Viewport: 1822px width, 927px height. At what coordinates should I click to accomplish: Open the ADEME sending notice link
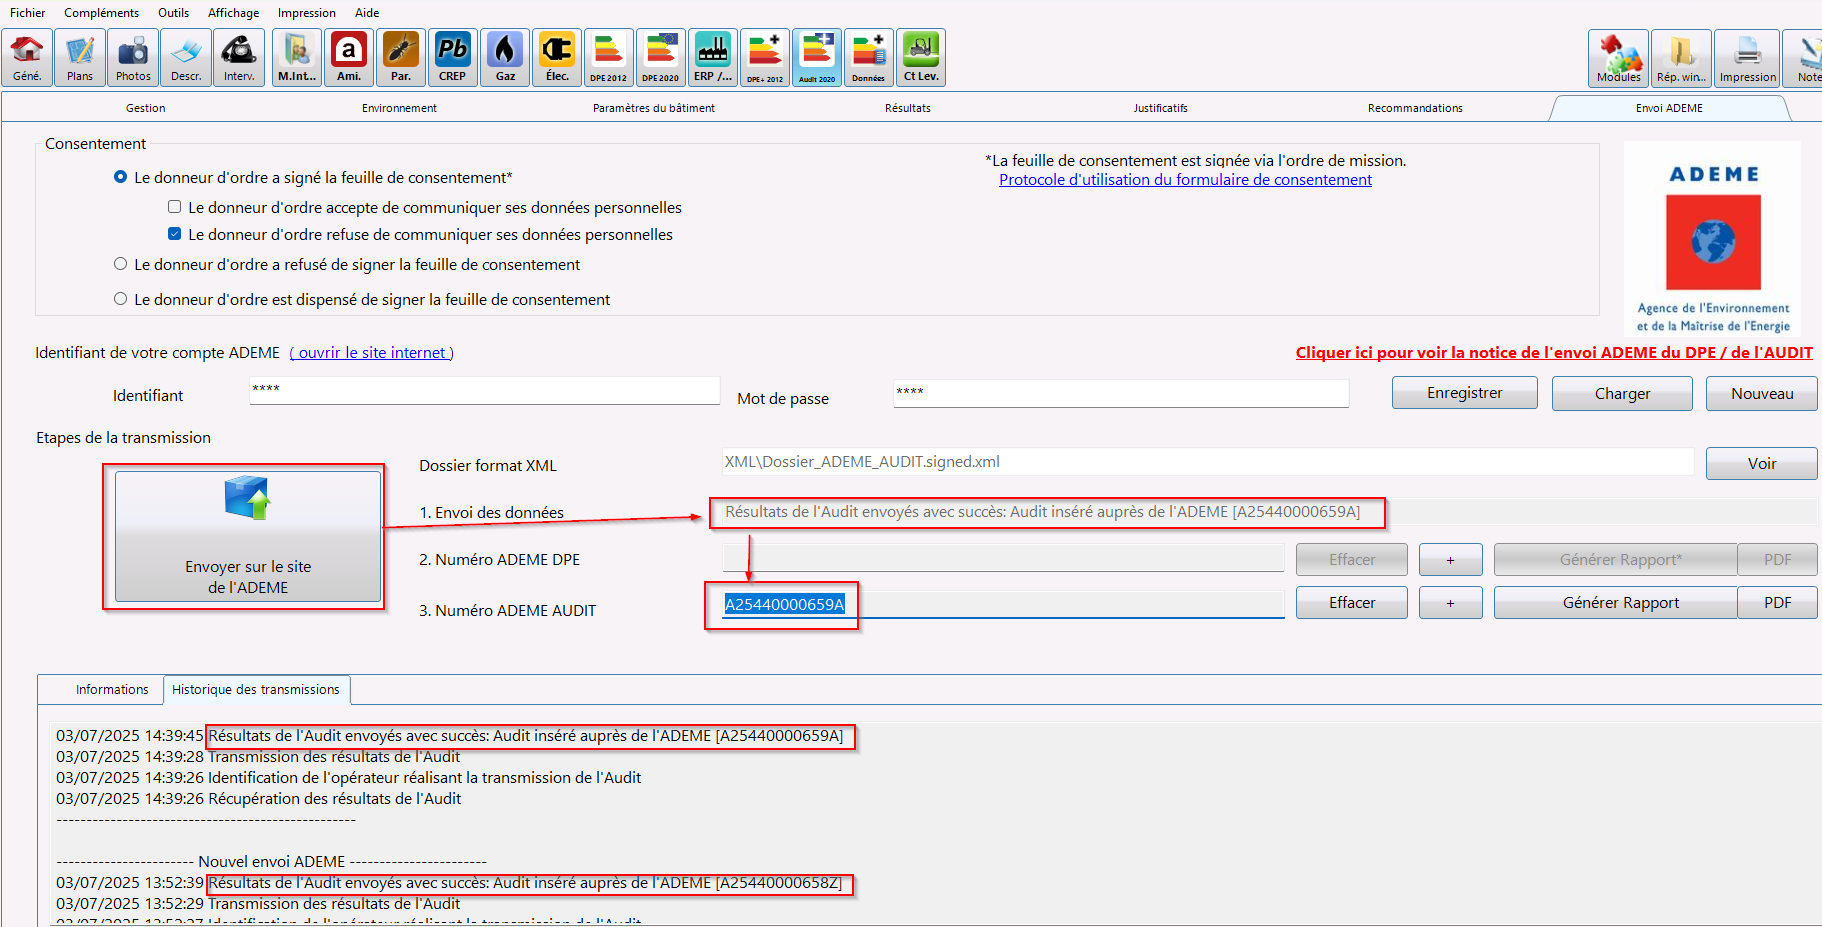coord(1554,353)
